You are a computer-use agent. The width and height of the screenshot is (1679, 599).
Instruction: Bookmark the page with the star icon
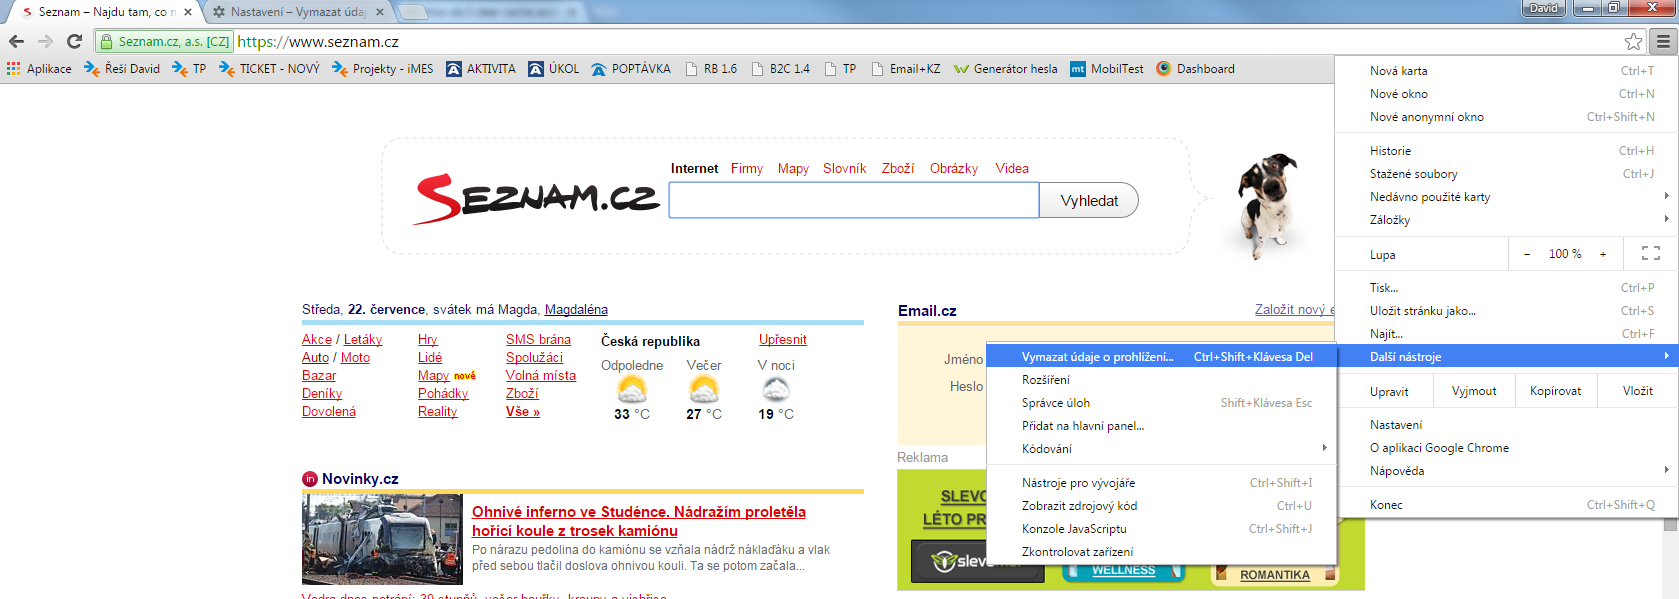1633,41
